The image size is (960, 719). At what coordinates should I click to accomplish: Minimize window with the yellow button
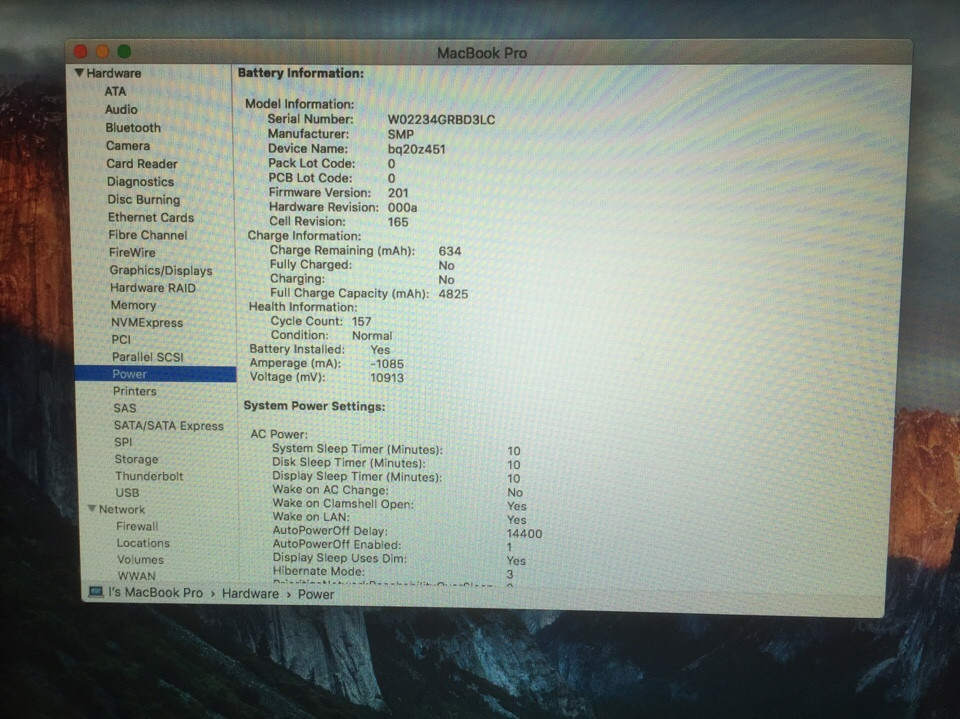(x=102, y=51)
